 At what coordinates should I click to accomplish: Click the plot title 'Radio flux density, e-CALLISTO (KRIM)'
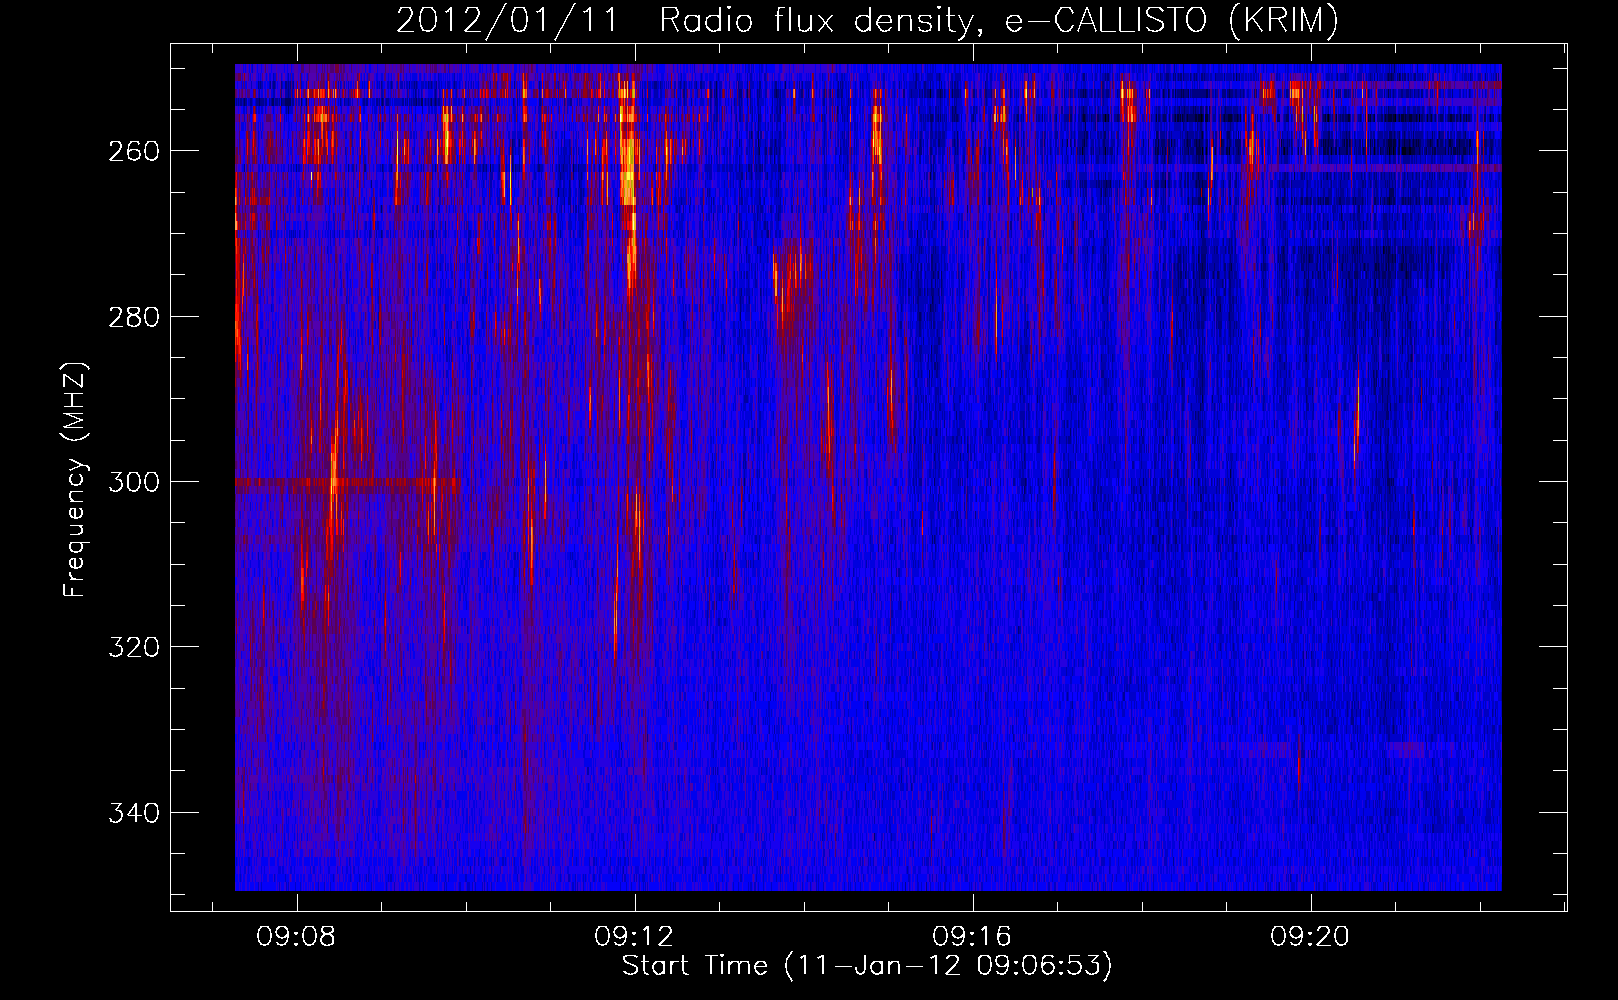coord(998,21)
